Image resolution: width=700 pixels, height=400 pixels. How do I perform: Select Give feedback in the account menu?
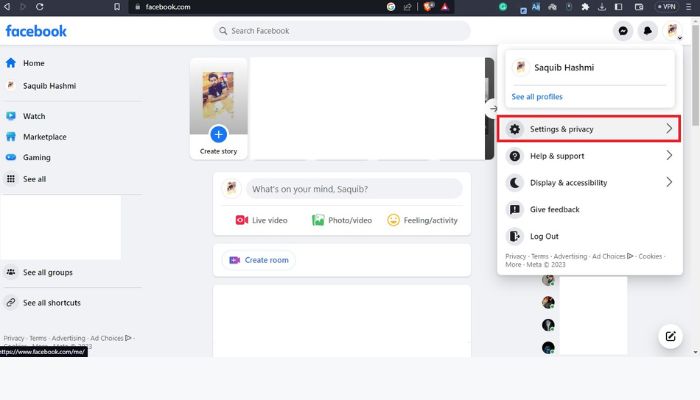589,209
